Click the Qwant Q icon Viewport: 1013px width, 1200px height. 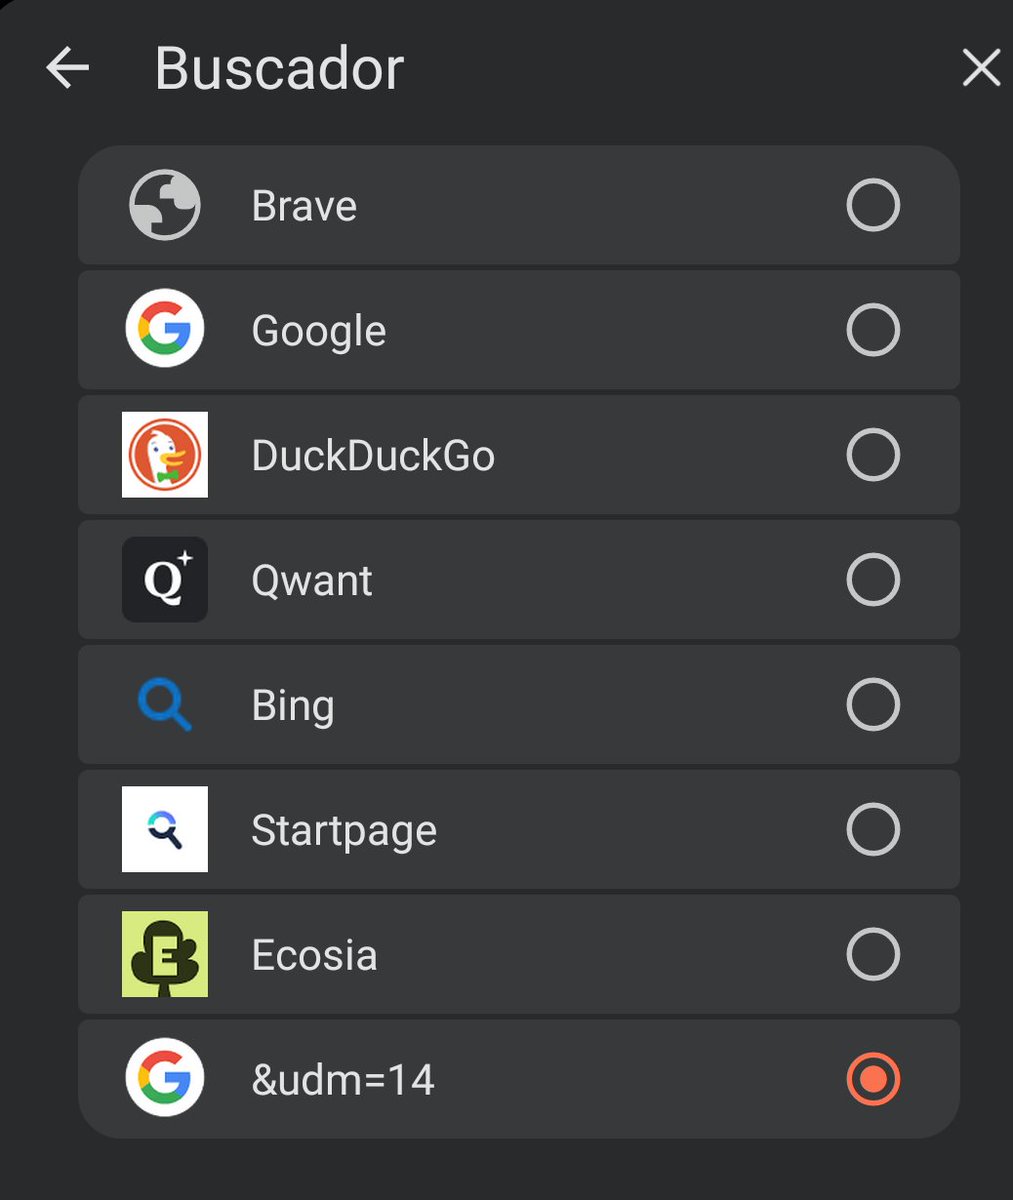click(165, 579)
